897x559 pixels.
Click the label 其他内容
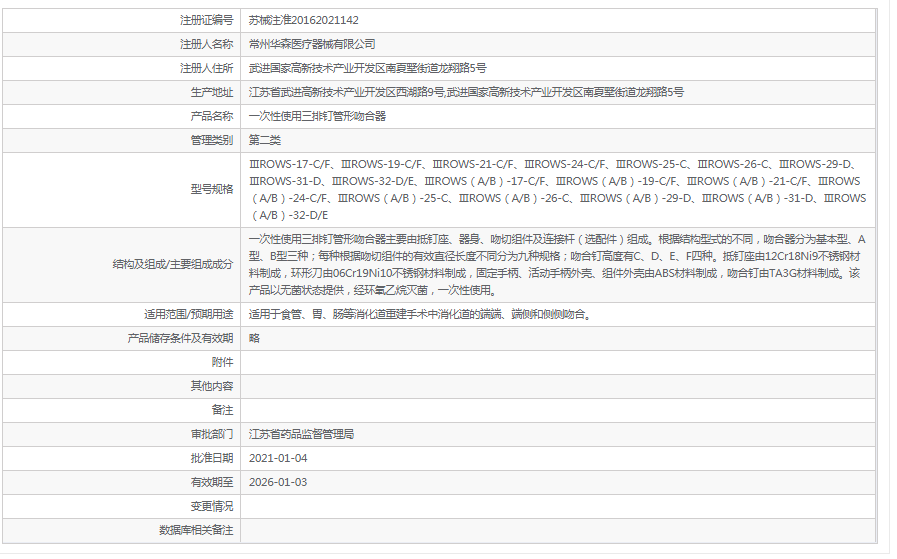(x=212, y=387)
